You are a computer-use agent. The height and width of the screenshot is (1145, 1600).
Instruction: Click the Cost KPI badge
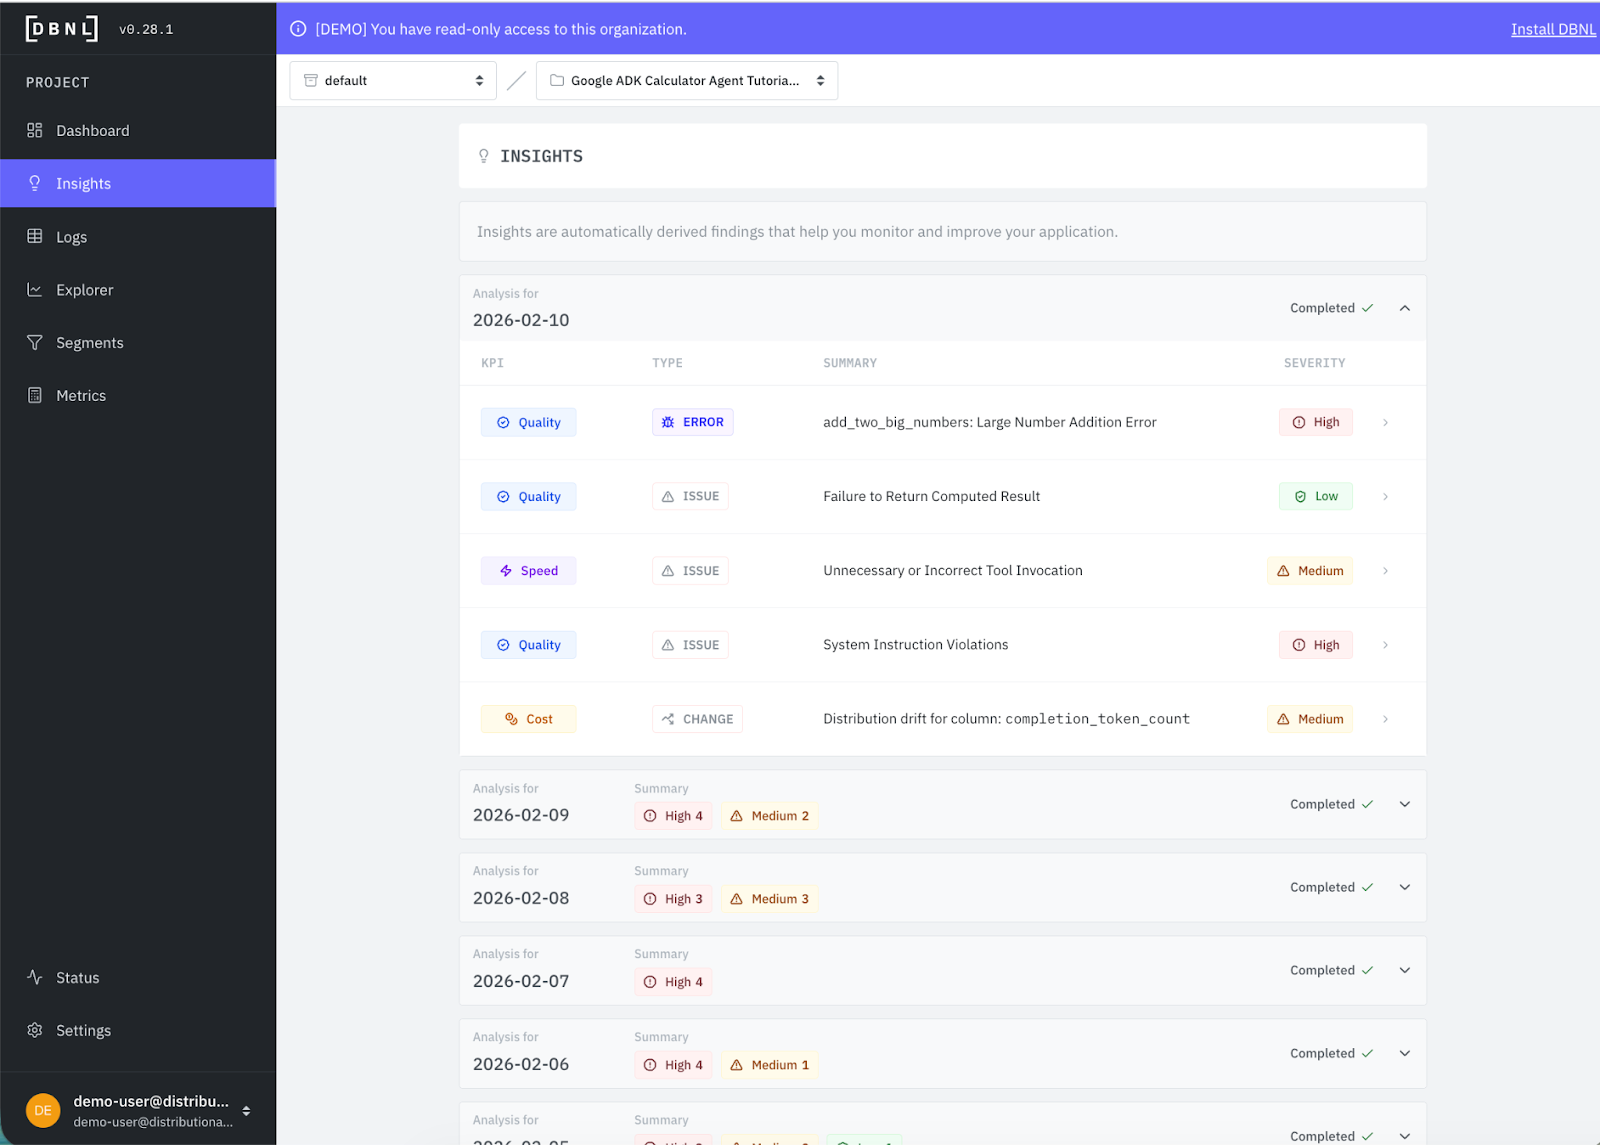pos(528,719)
